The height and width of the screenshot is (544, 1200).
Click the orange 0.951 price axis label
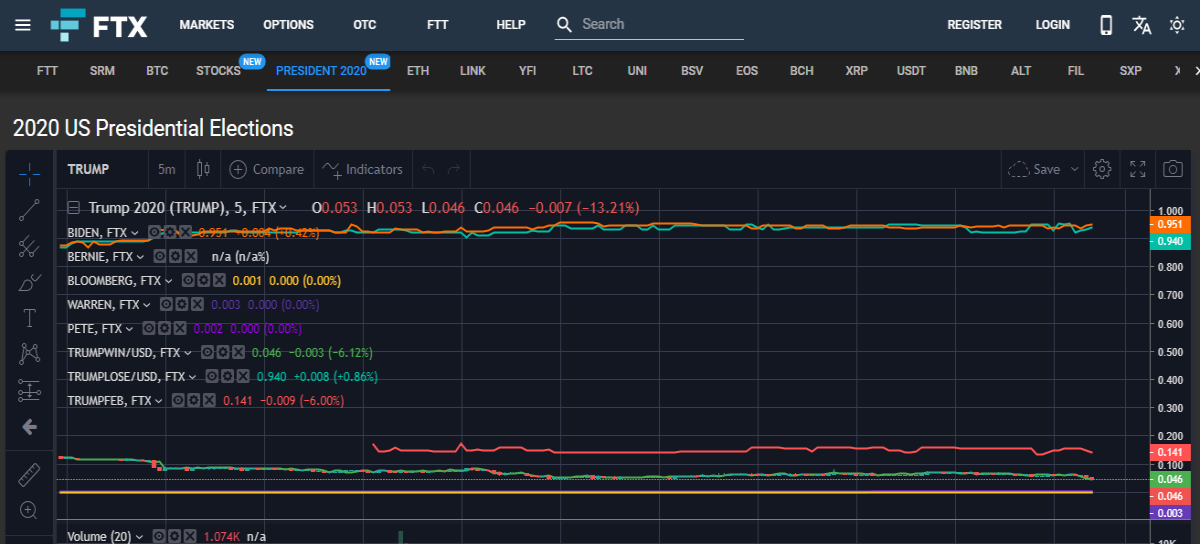point(1172,225)
